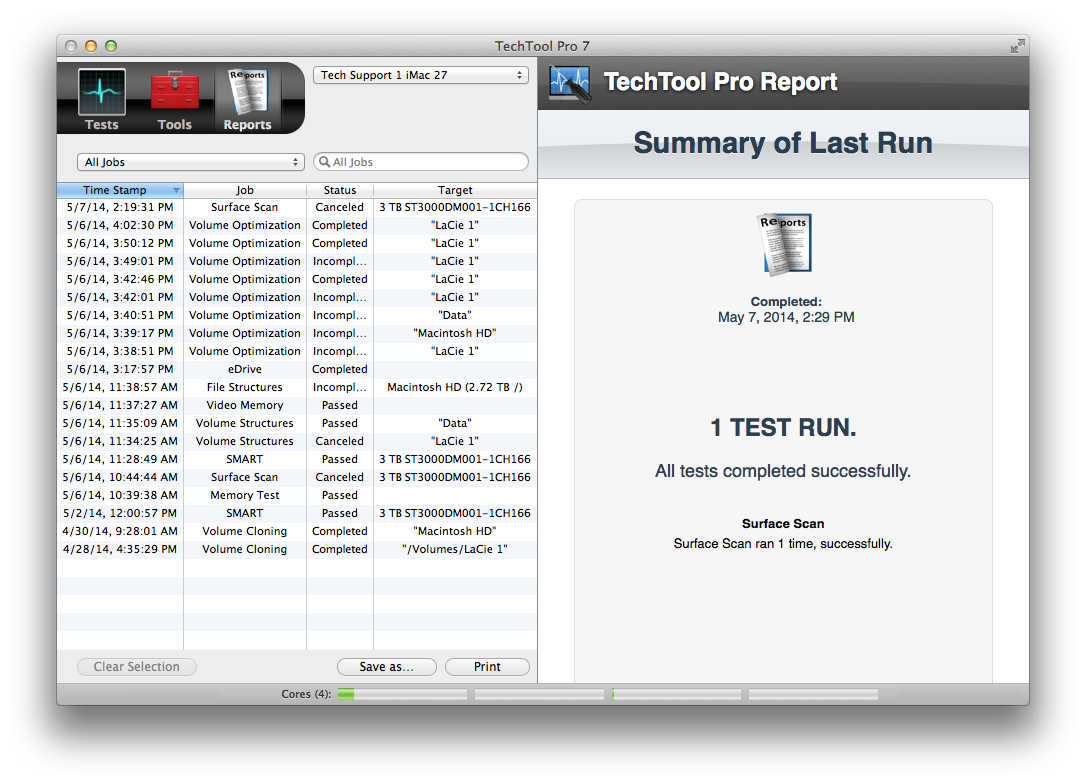Focus the All Jobs search field
This screenshot has height=784, width=1086.
tap(421, 162)
